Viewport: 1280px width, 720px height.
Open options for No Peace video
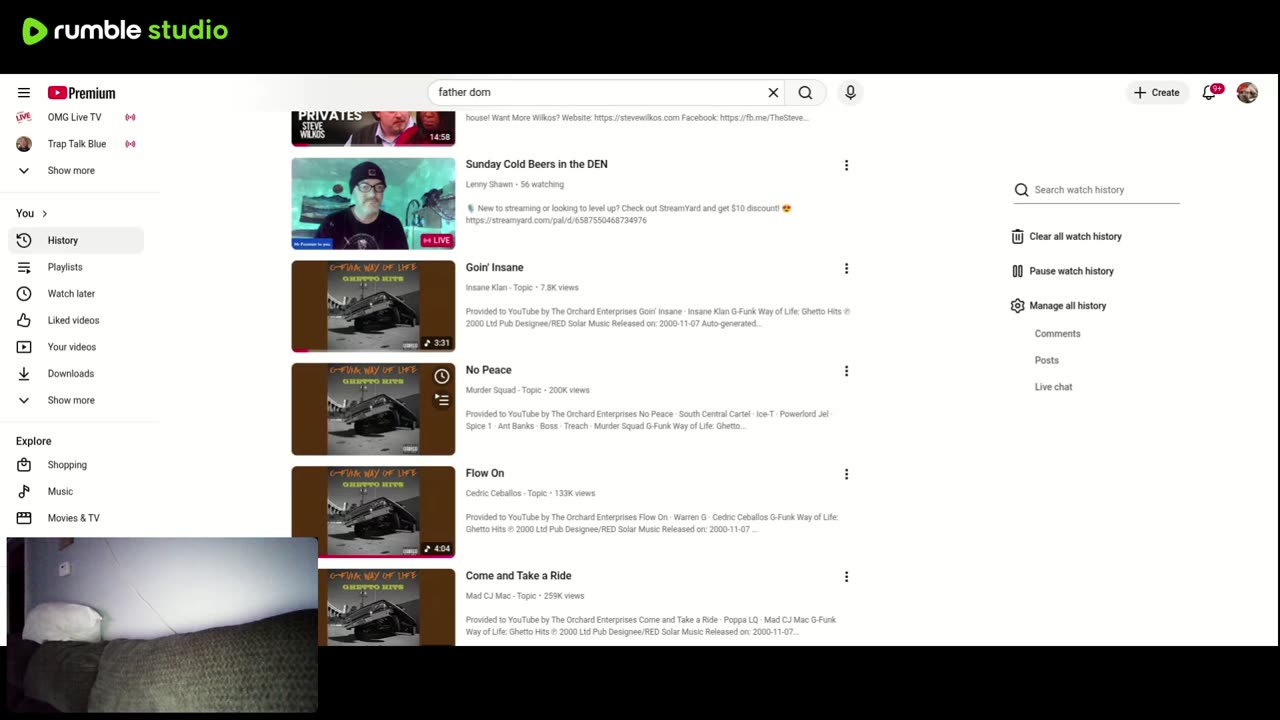pos(846,371)
